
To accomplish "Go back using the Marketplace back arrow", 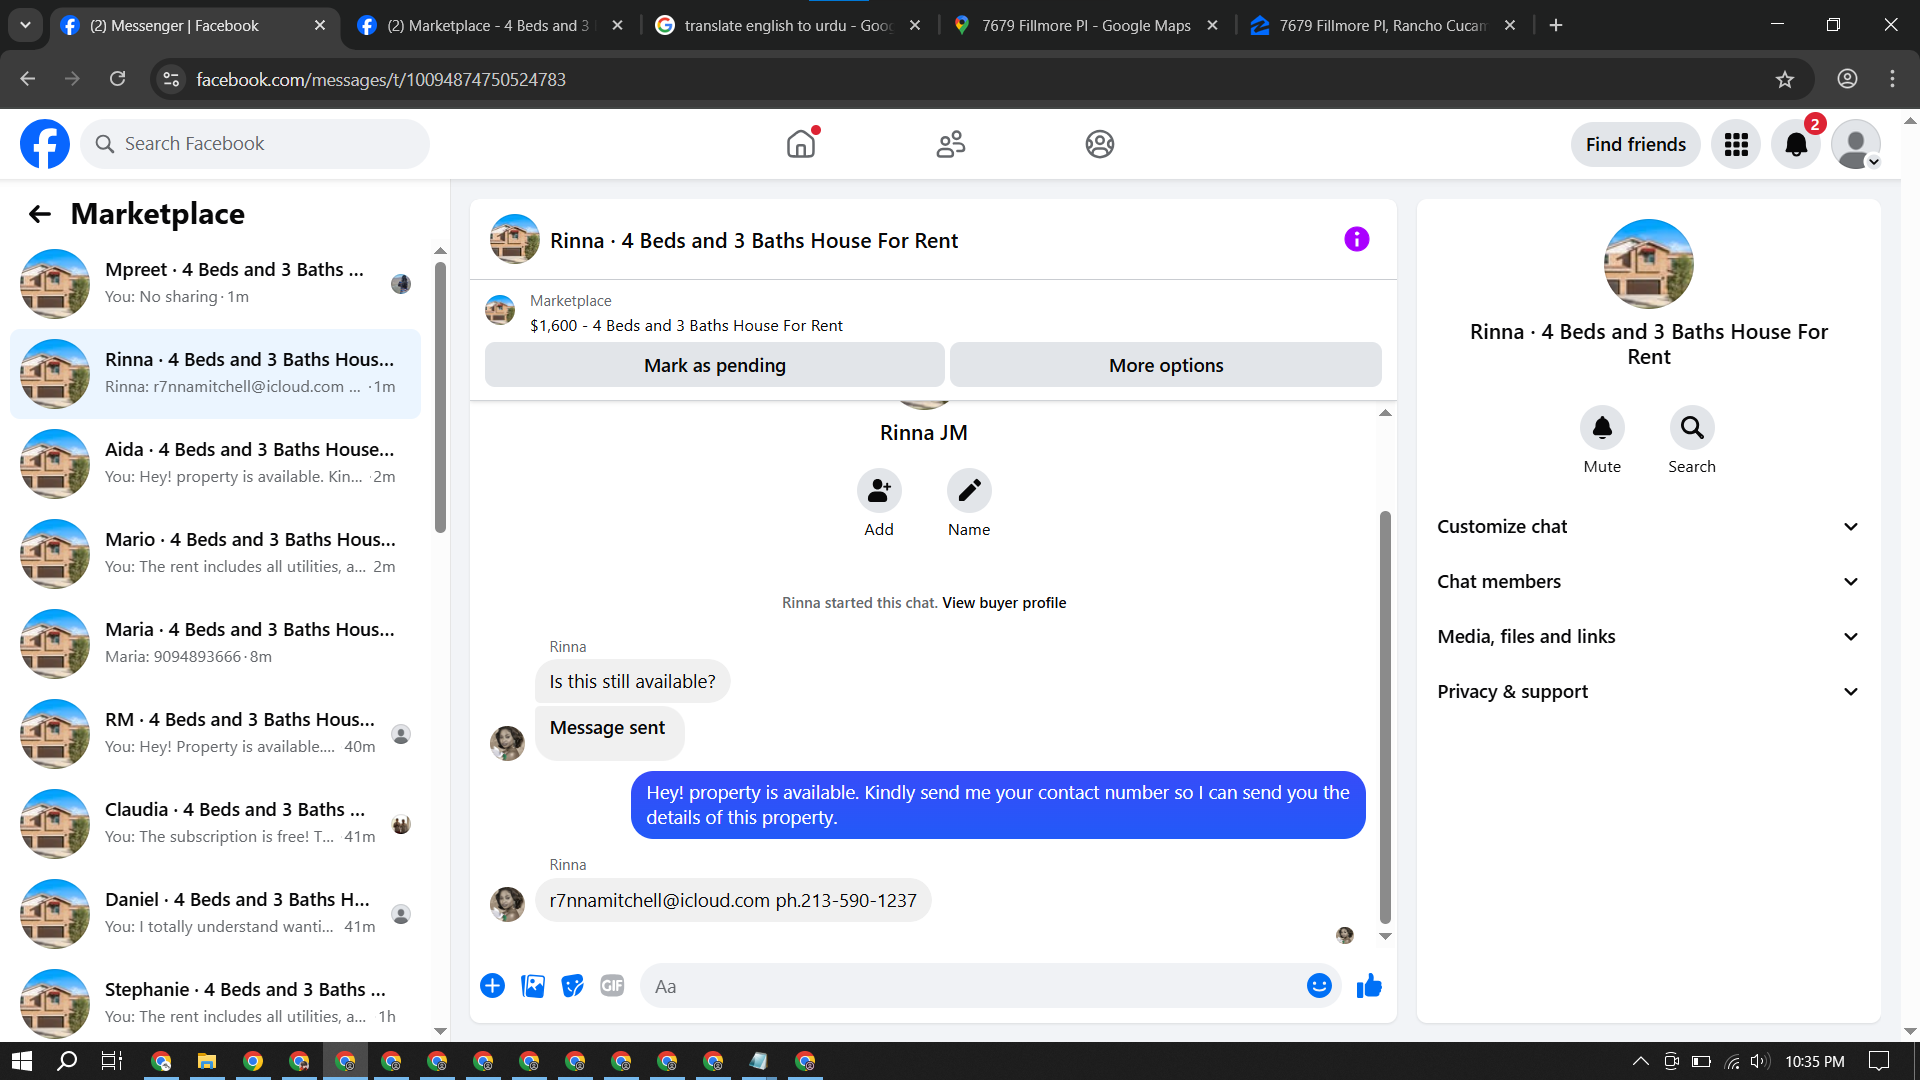I will [x=40, y=214].
